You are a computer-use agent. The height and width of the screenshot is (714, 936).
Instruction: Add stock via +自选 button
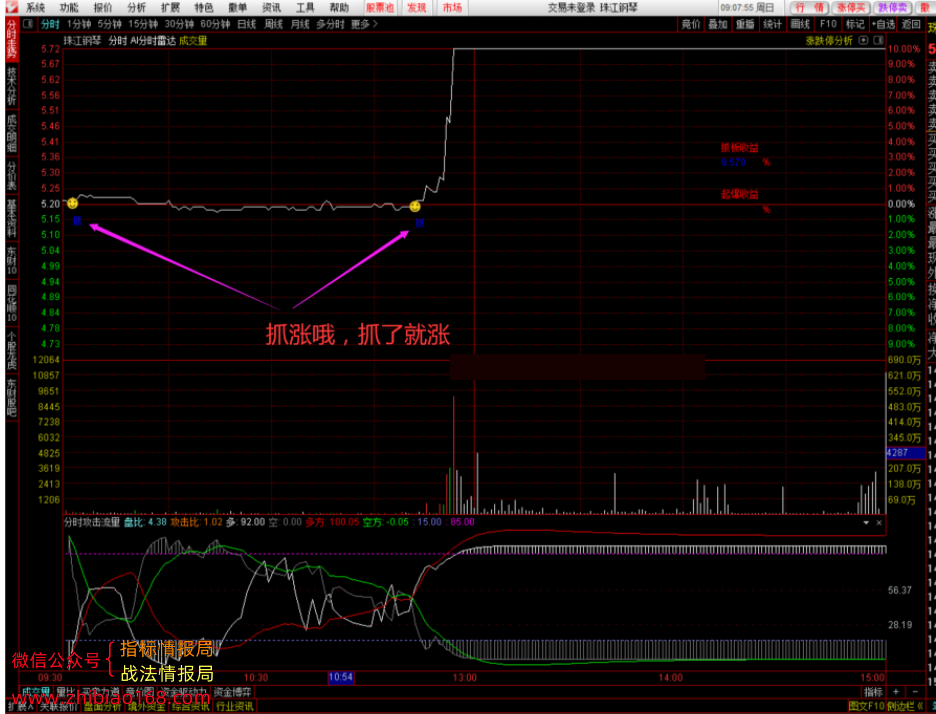pyautogui.click(x=883, y=24)
